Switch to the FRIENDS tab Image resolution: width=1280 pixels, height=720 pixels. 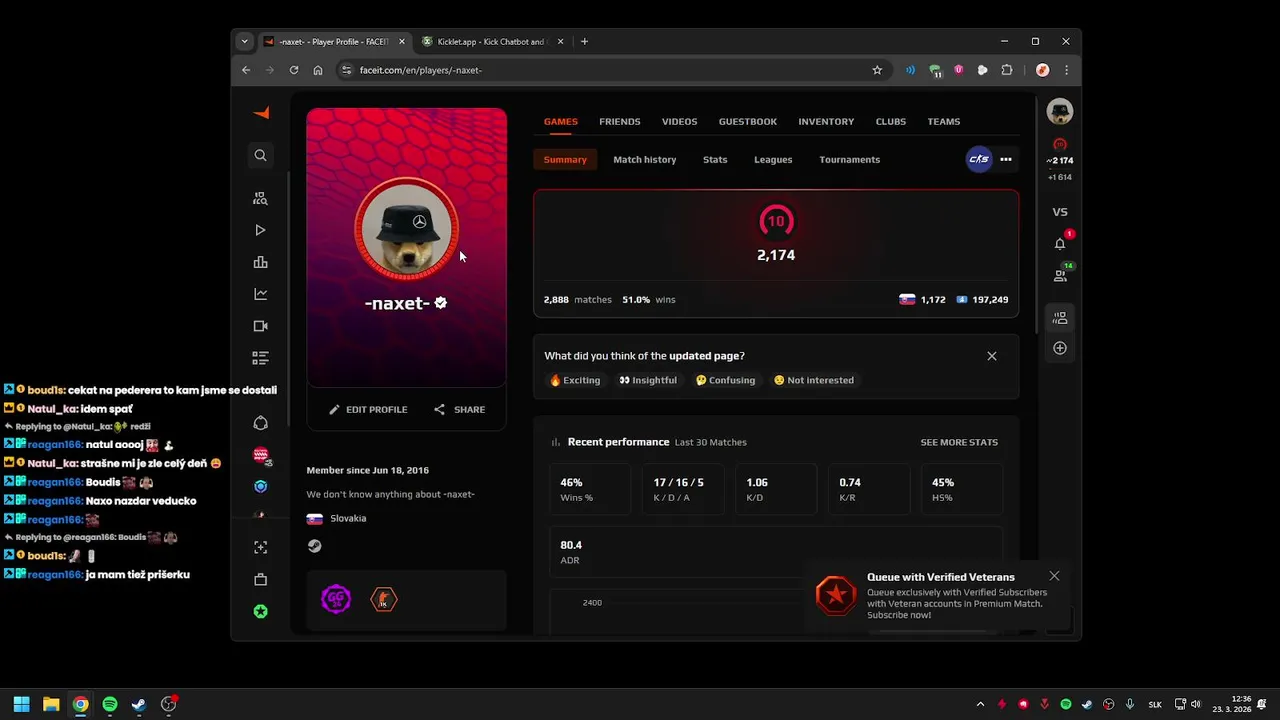coord(620,121)
